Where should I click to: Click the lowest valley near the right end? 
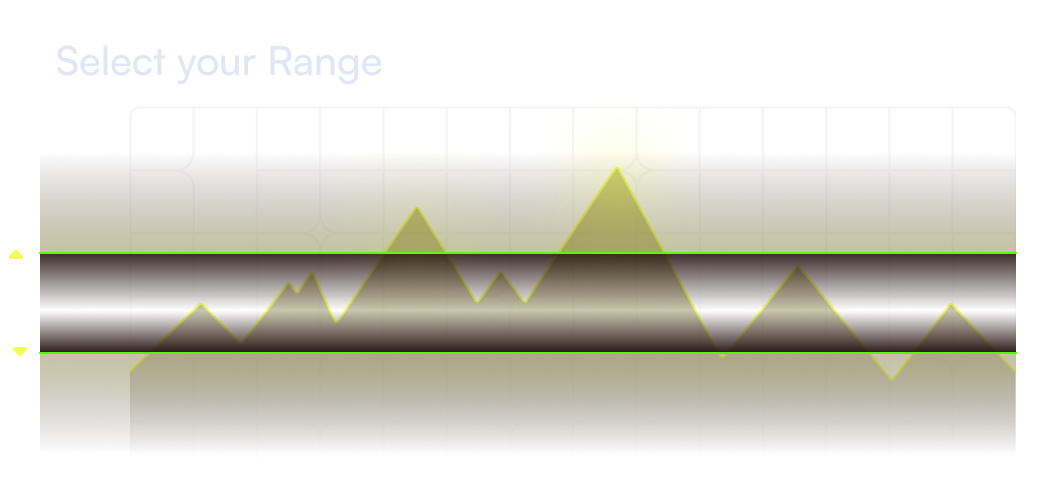pyautogui.click(x=892, y=380)
